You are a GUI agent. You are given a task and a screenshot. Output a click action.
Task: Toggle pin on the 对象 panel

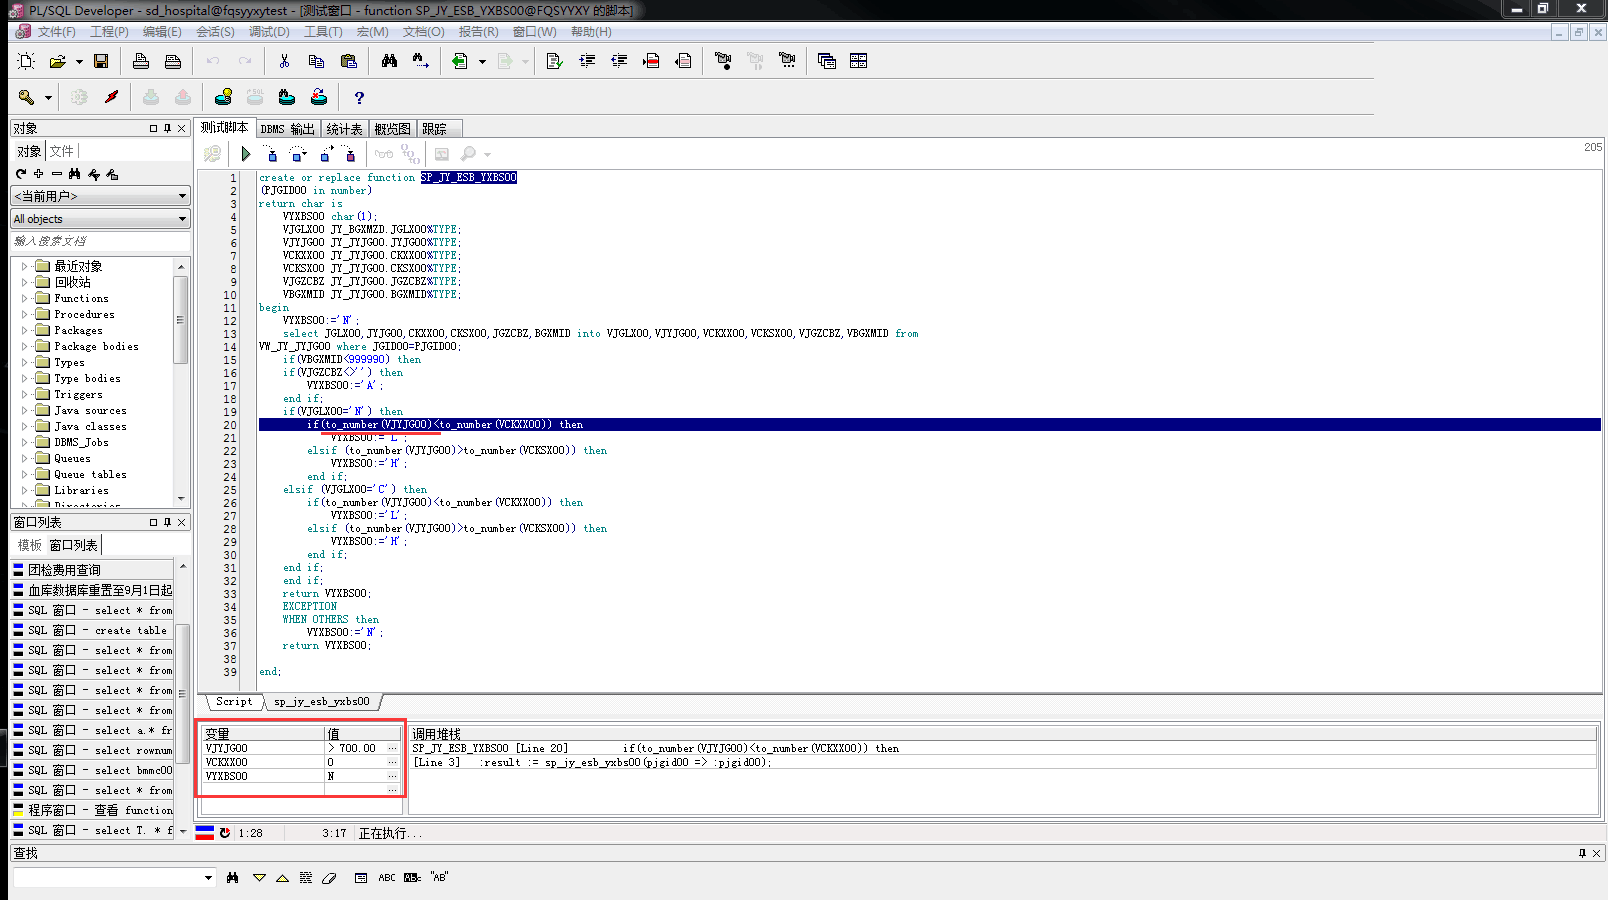167,128
